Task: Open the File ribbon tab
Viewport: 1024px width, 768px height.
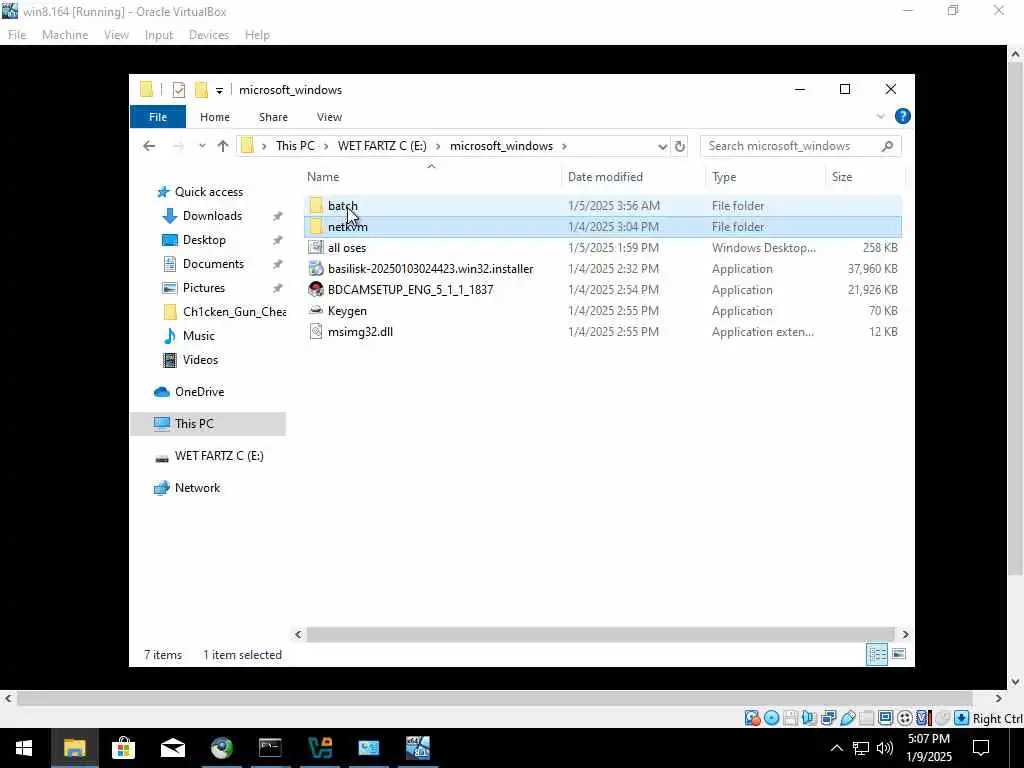Action: click(158, 117)
